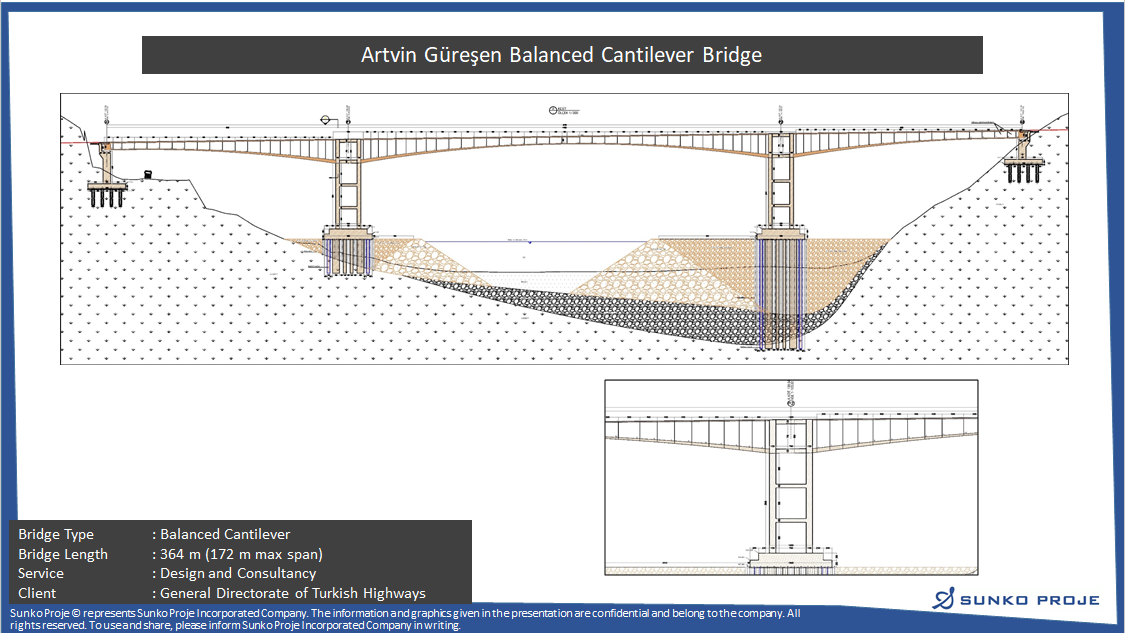Click the "Bridge Type" label

(56, 535)
